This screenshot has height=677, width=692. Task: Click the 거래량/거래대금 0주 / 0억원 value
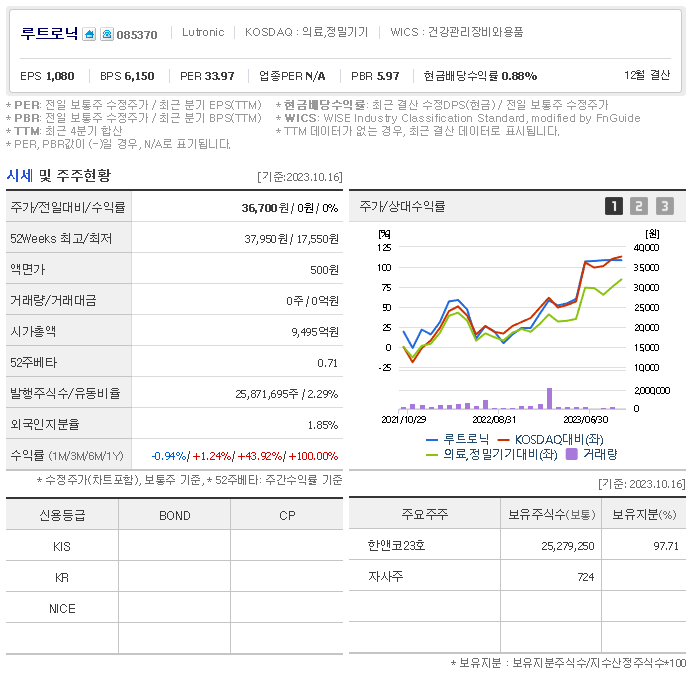[x=312, y=301]
